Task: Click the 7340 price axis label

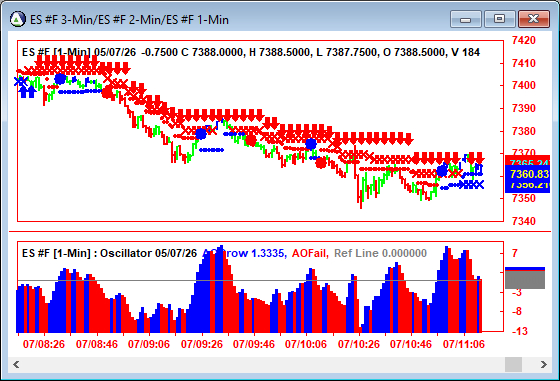Action: pos(524,221)
